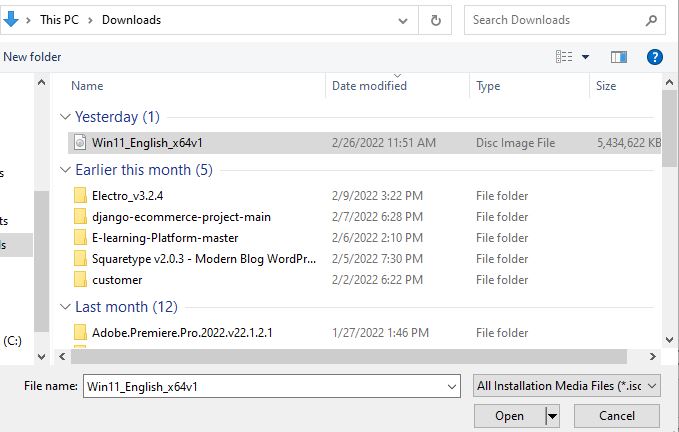Sort by the Size column header
Image resolution: width=679 pixels, height=432 pixels.
[x=606, y=86]
